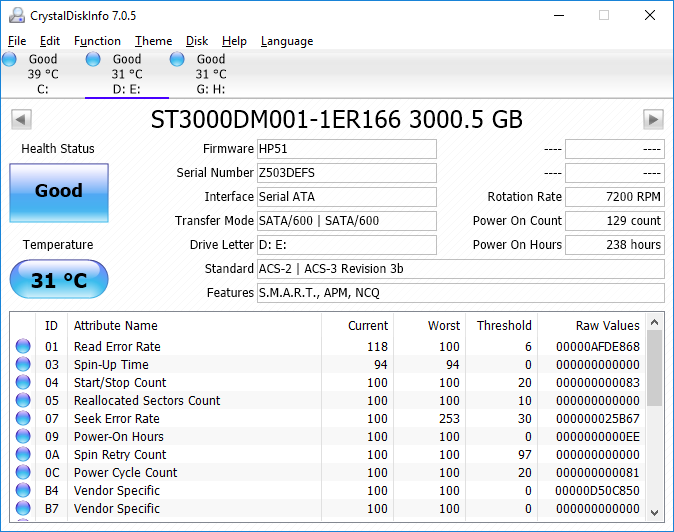674x532 pixels.
Task: Select the D: E: disk tab
Action: 126,74
